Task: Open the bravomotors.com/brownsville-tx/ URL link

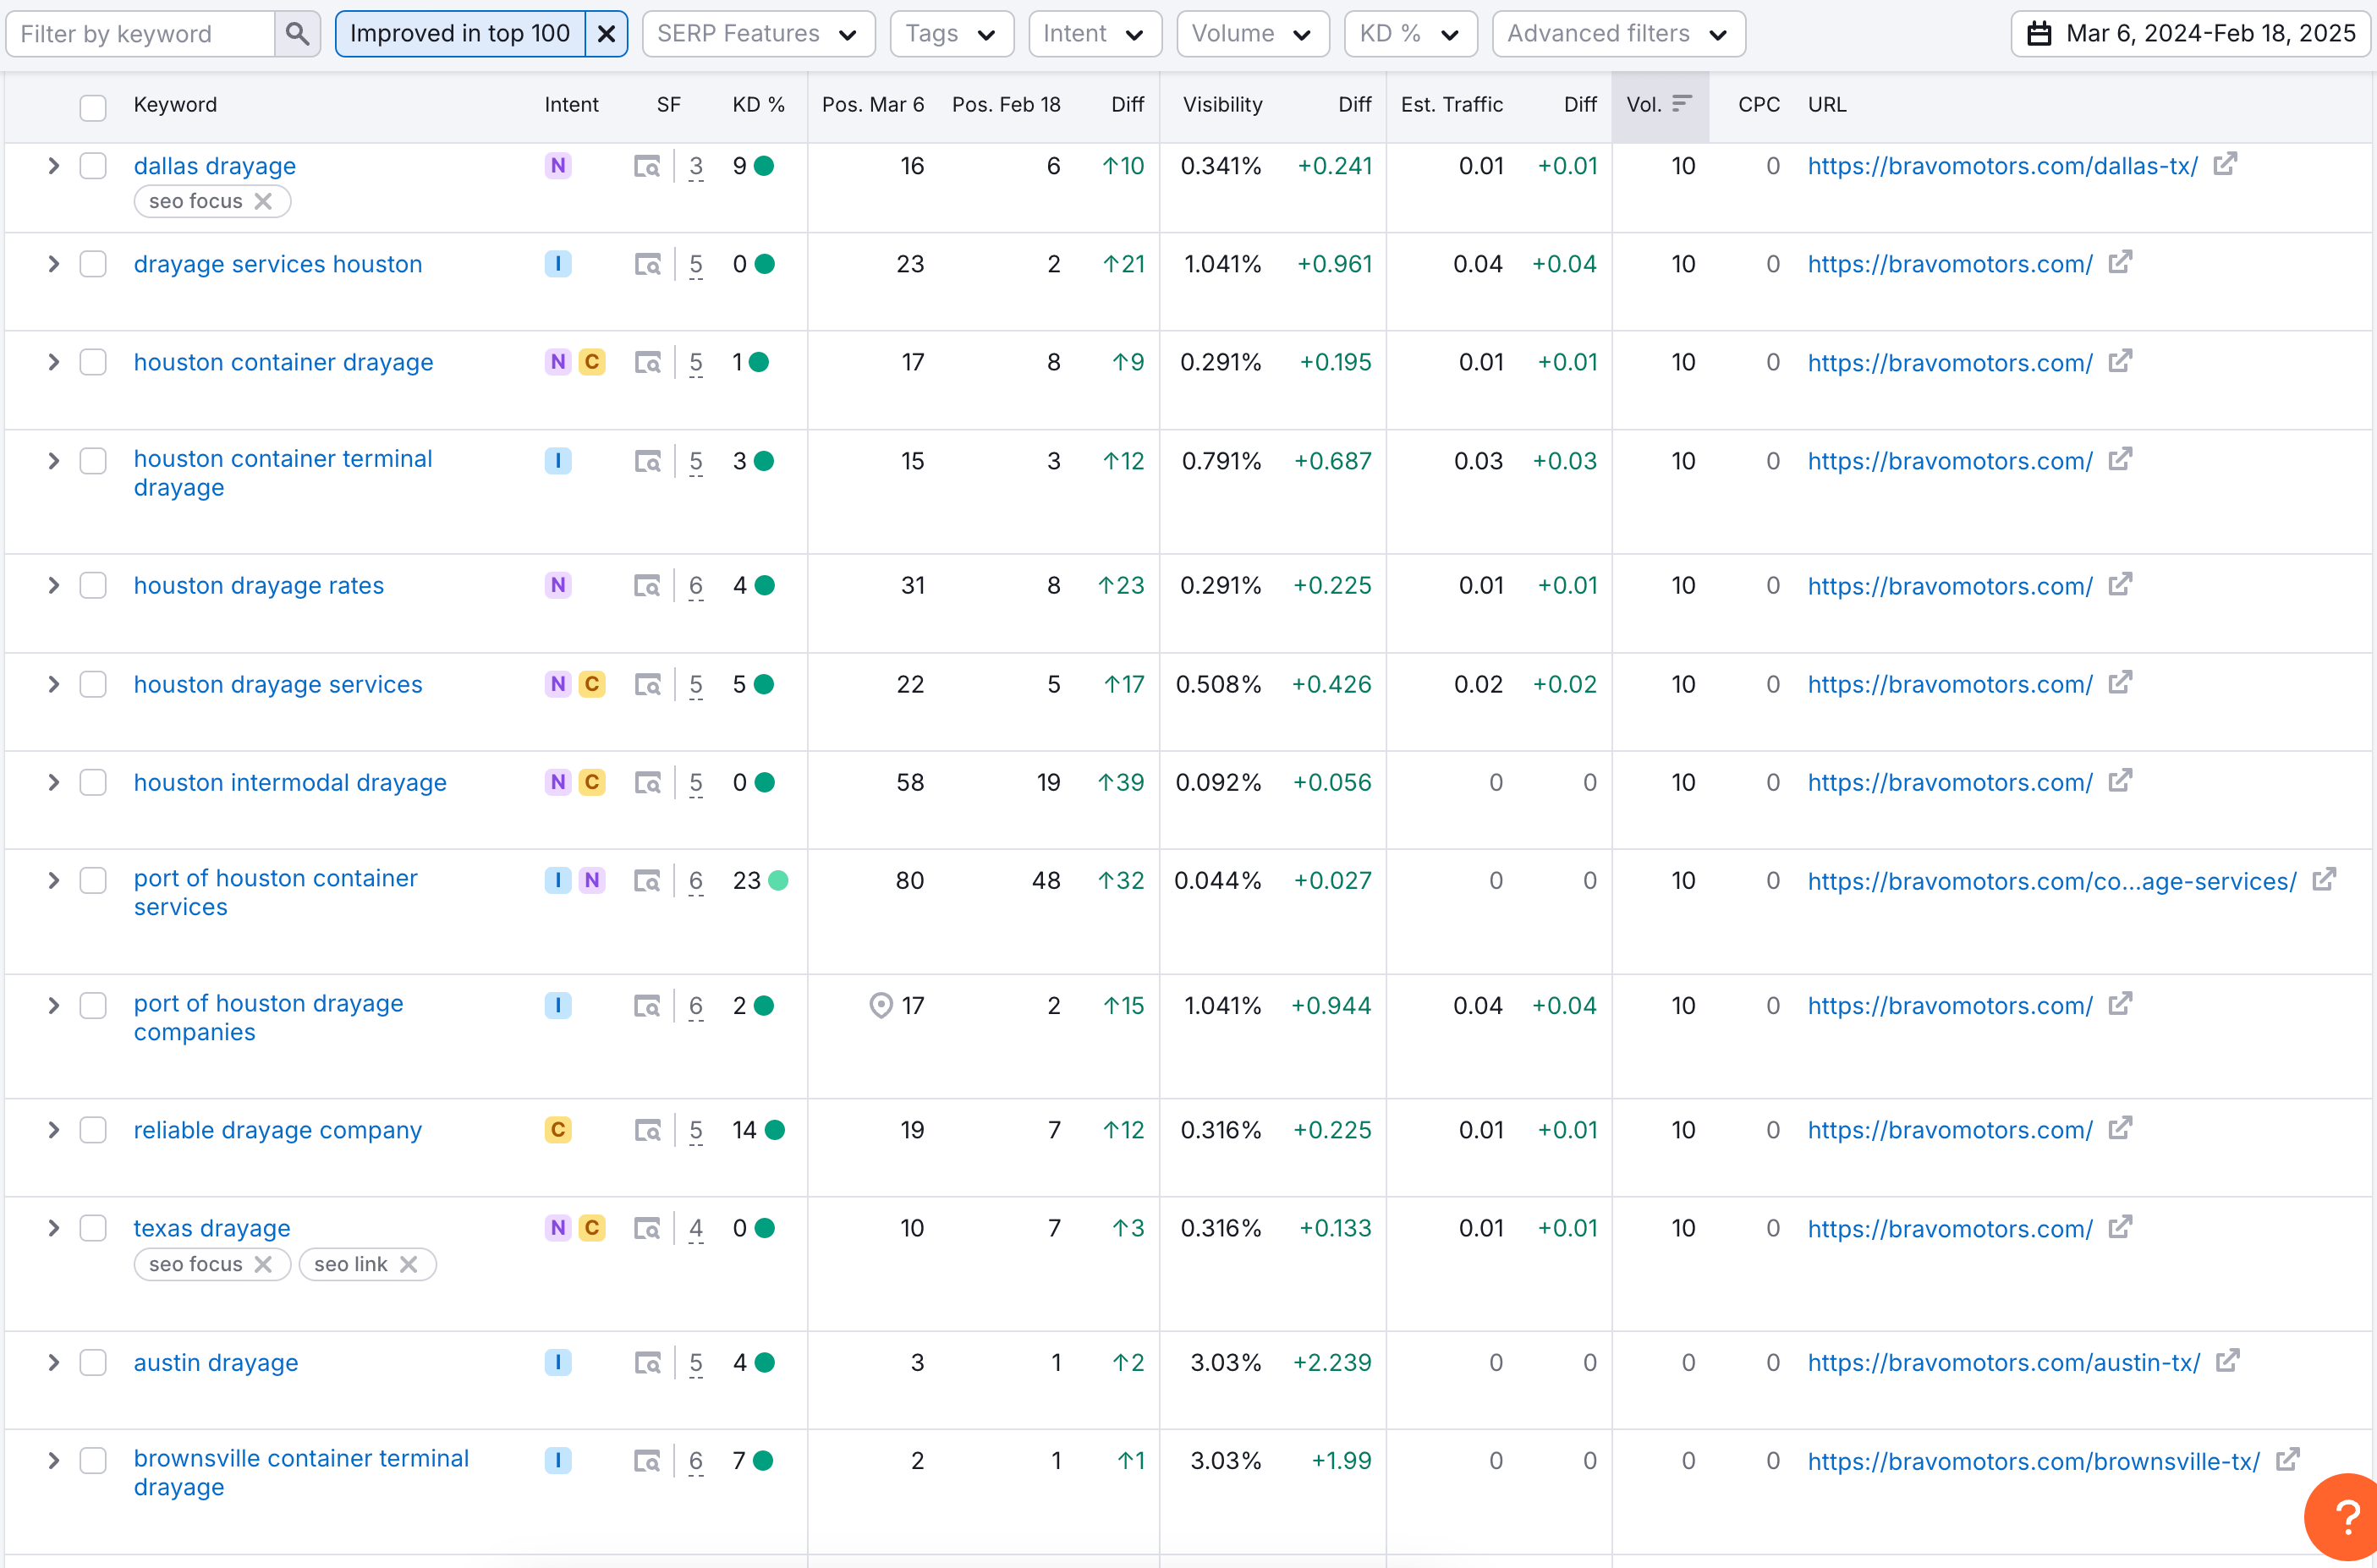Action: (2033, 1461)
